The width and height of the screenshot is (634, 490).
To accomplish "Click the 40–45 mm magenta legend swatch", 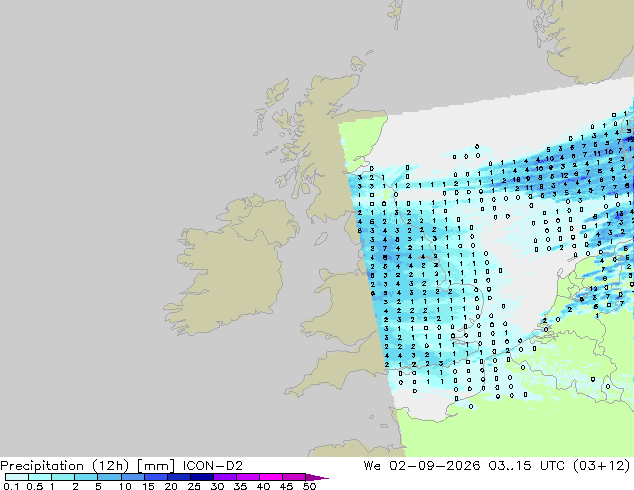I will coord(271,477).
